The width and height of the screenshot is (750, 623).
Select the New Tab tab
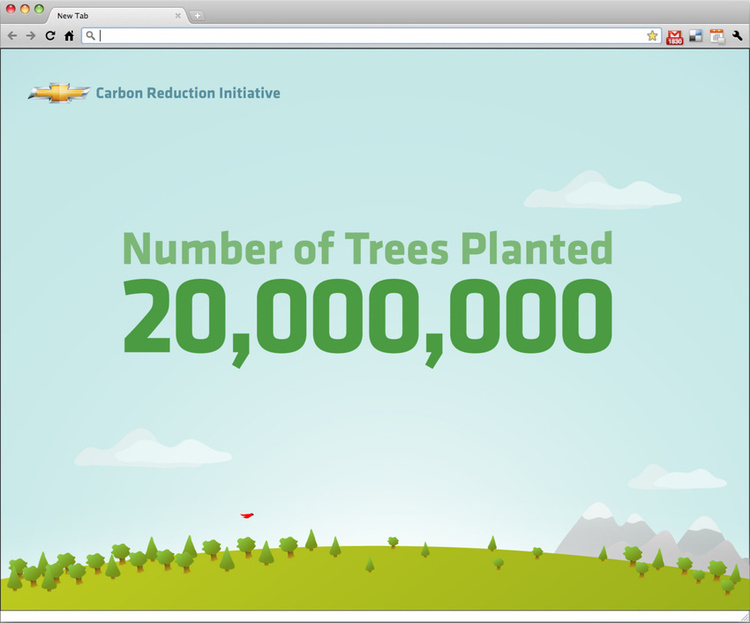[x=110, y=15]
